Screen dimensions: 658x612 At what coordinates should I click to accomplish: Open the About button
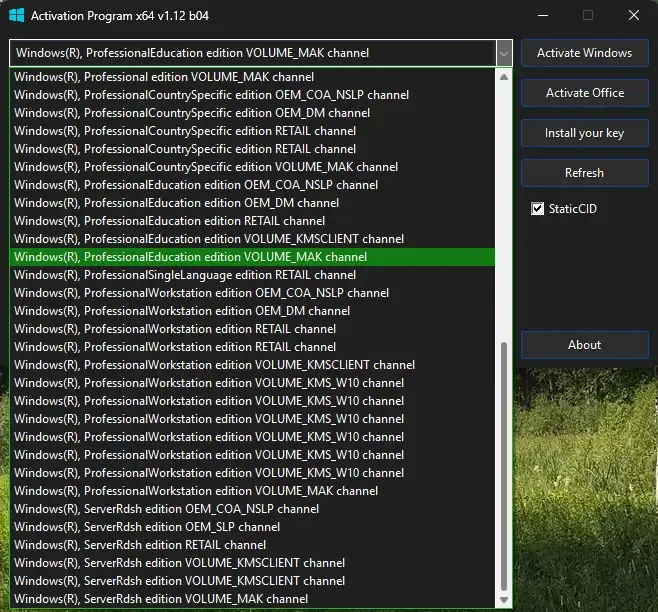click(585, 345)
